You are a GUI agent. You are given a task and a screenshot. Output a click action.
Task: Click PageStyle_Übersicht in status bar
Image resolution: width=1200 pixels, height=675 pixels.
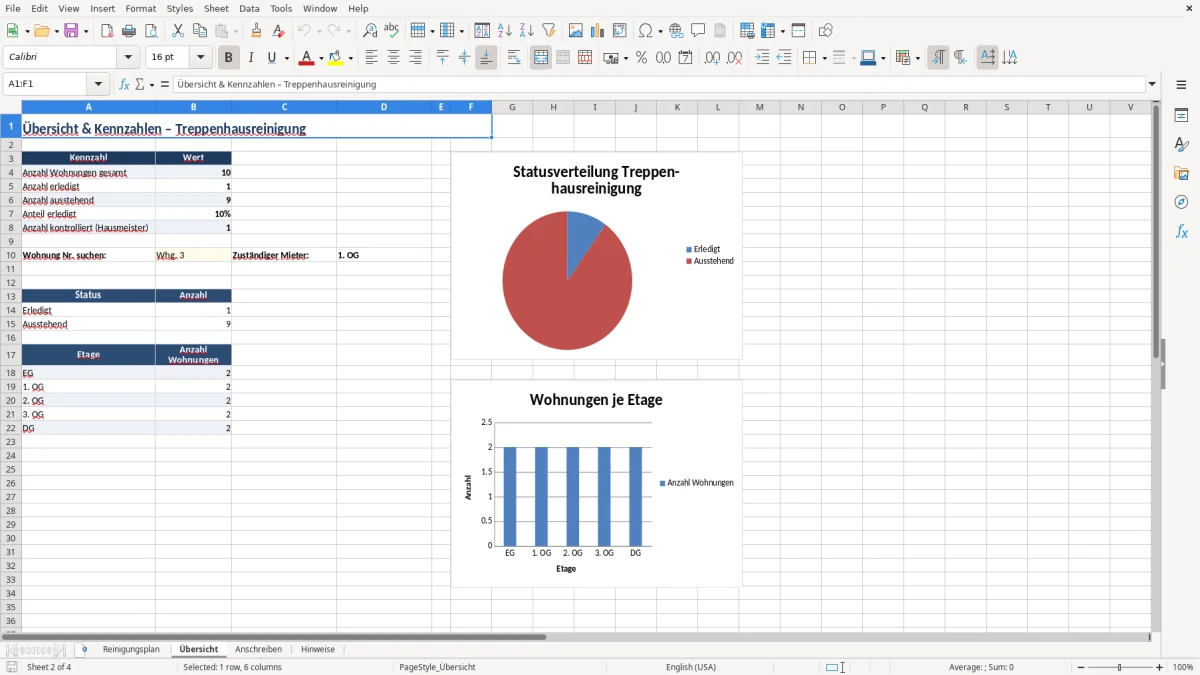pos(437,667)
